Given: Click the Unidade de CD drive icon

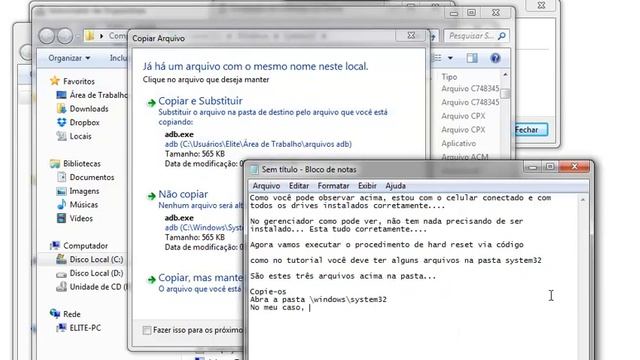Looking at the screenshot, I should (62, 287).
